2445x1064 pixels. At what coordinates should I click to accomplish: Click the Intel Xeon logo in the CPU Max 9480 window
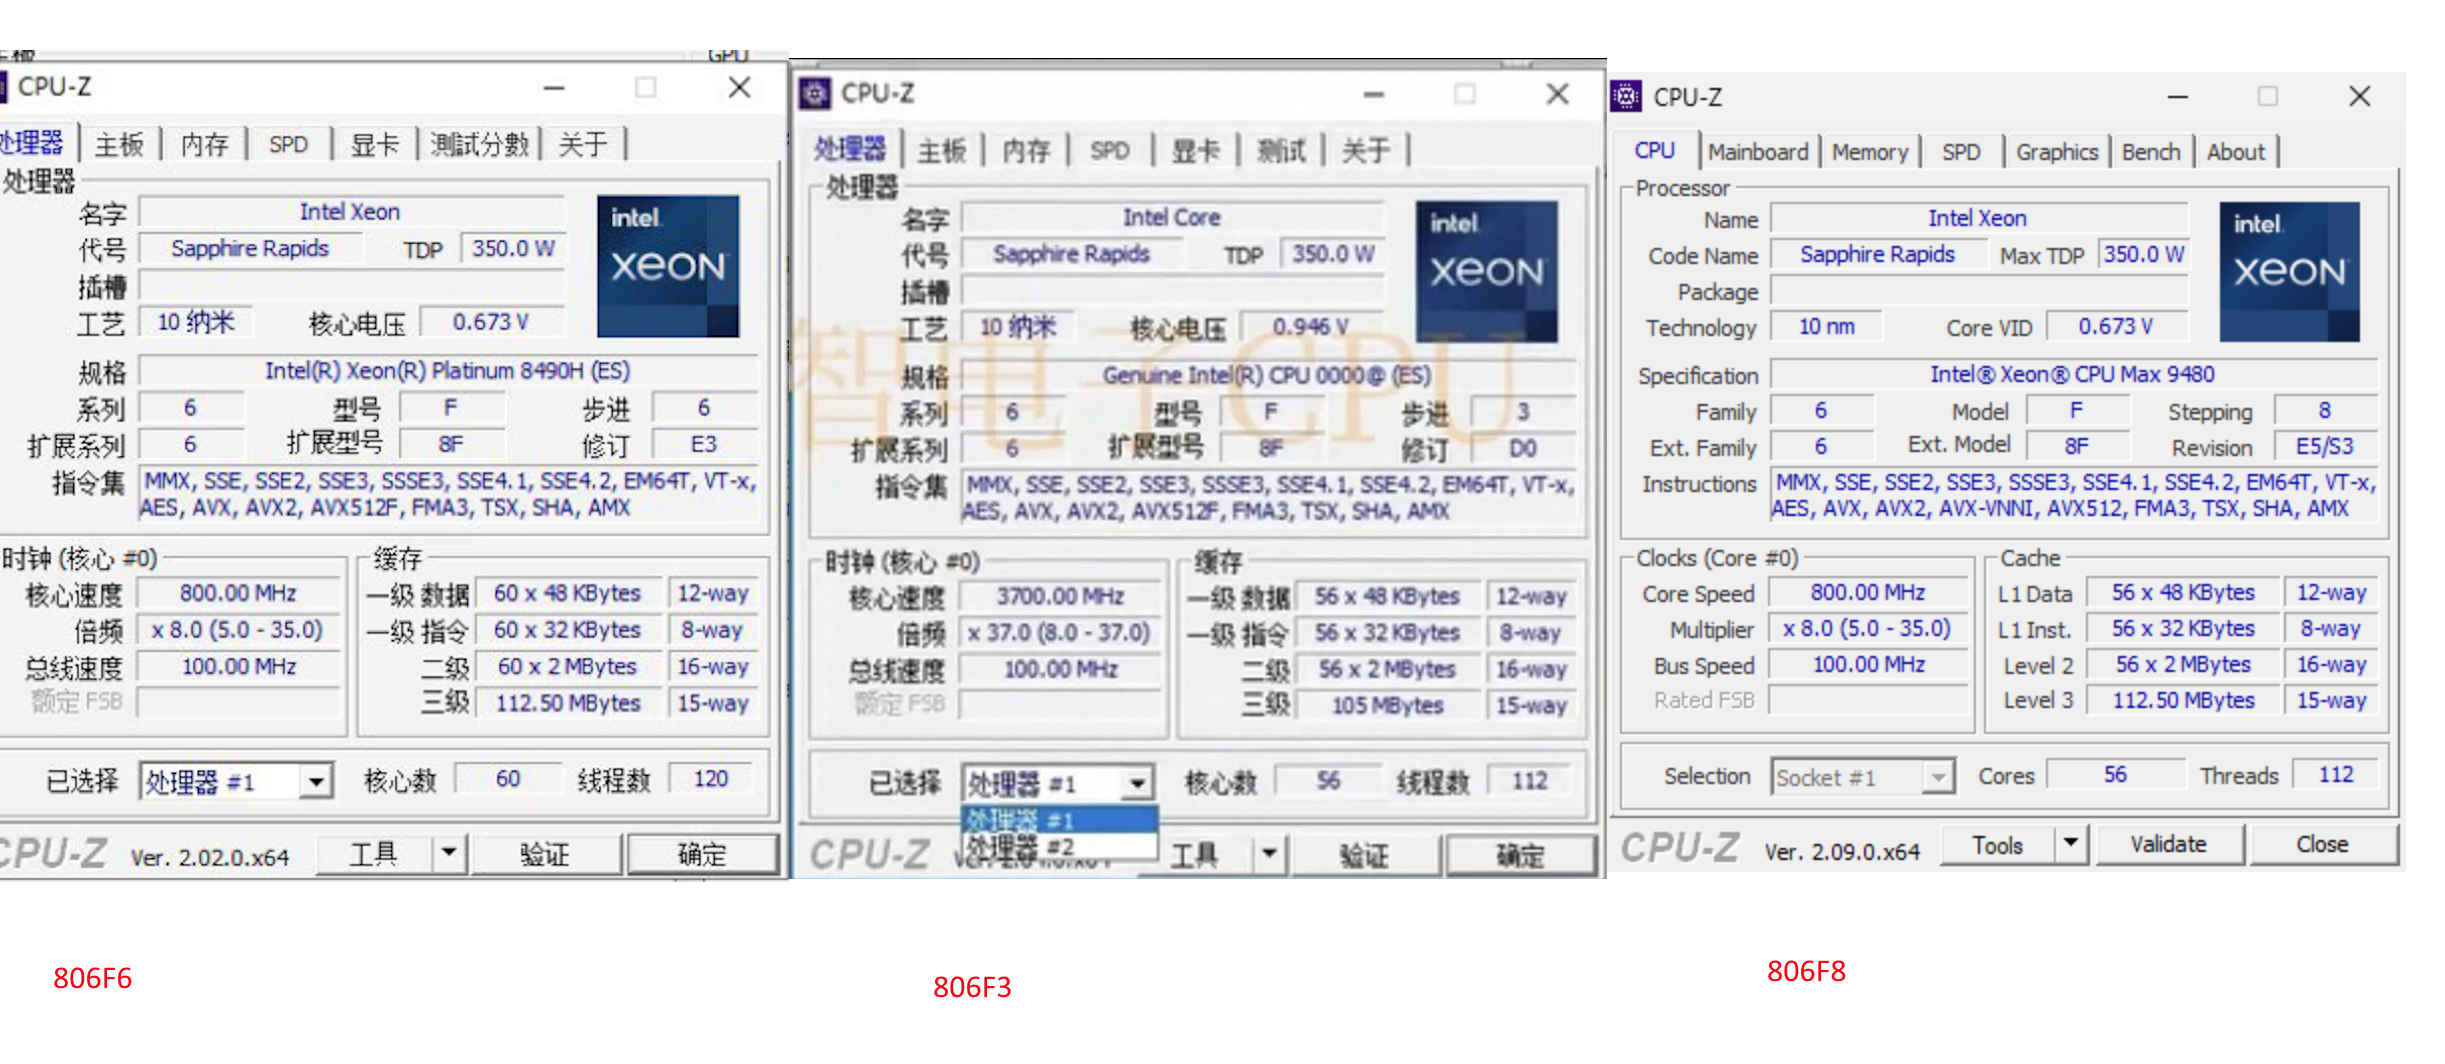click(2290, 272)
